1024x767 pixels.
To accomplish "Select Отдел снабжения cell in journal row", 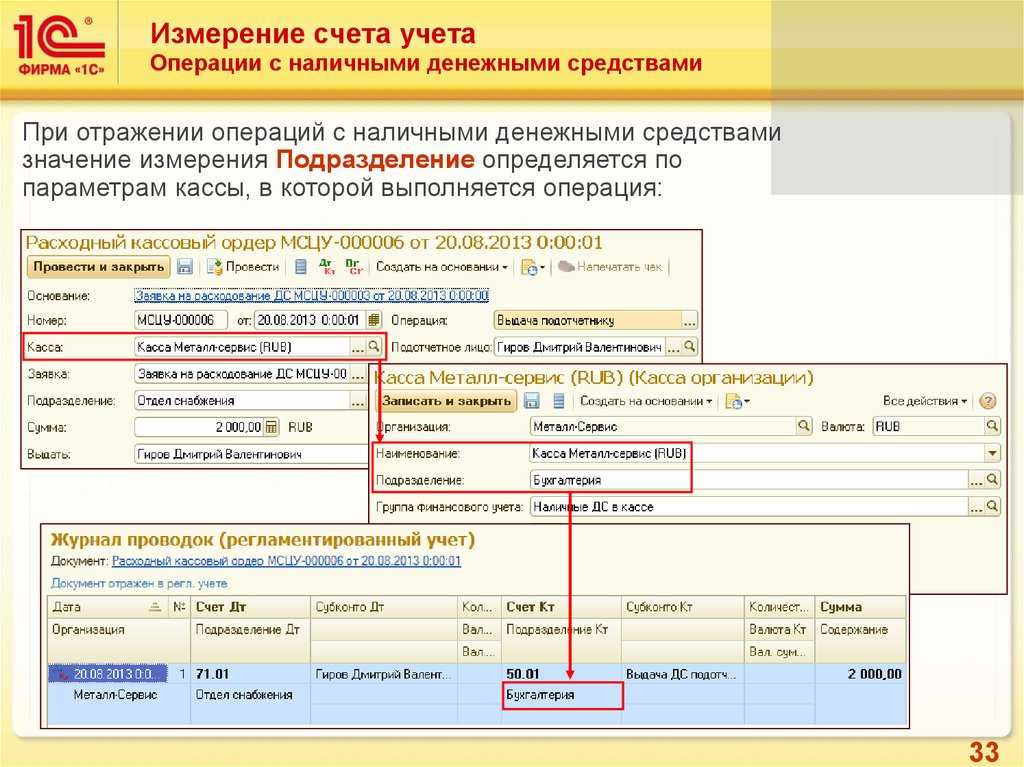I will (x=250, y=695).
